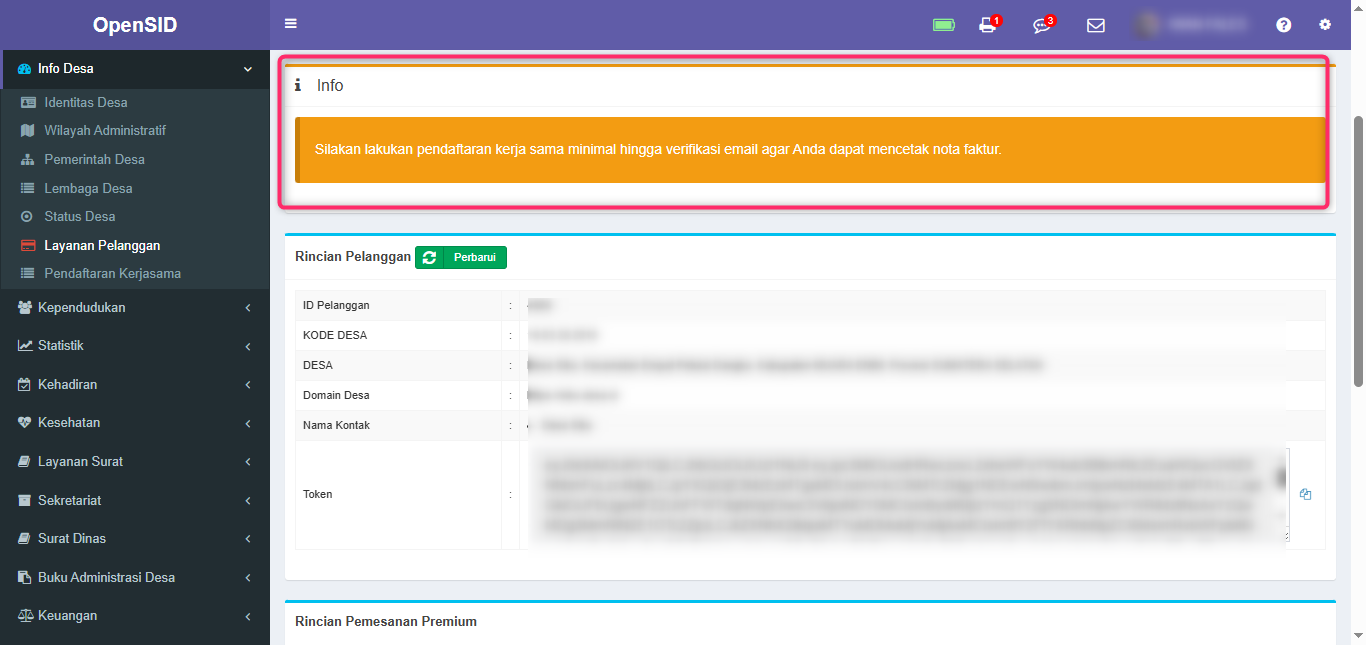This screenshot has height=645, width=1366.
Task: Open the chat messages icon
Action: point(1042,25)
